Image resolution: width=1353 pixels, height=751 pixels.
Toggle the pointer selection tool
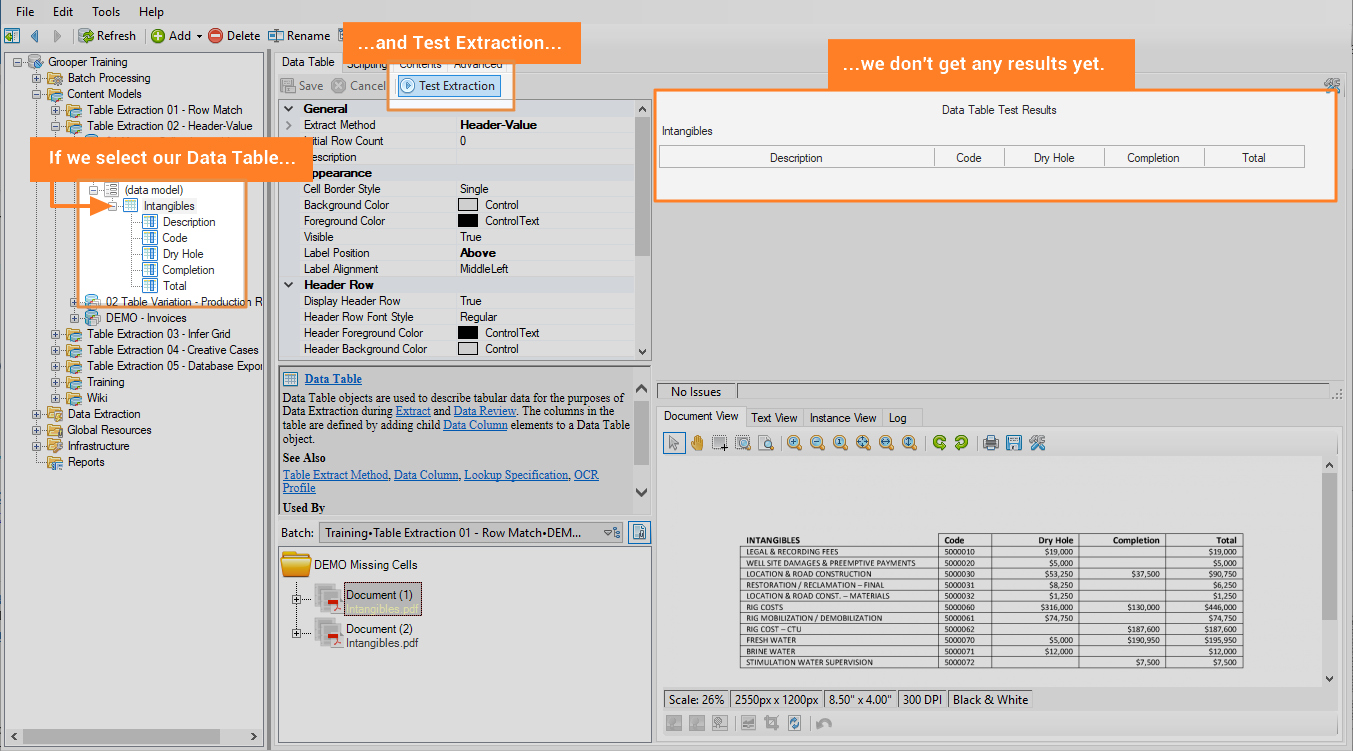pyautogui.click(x=674, y=443)
